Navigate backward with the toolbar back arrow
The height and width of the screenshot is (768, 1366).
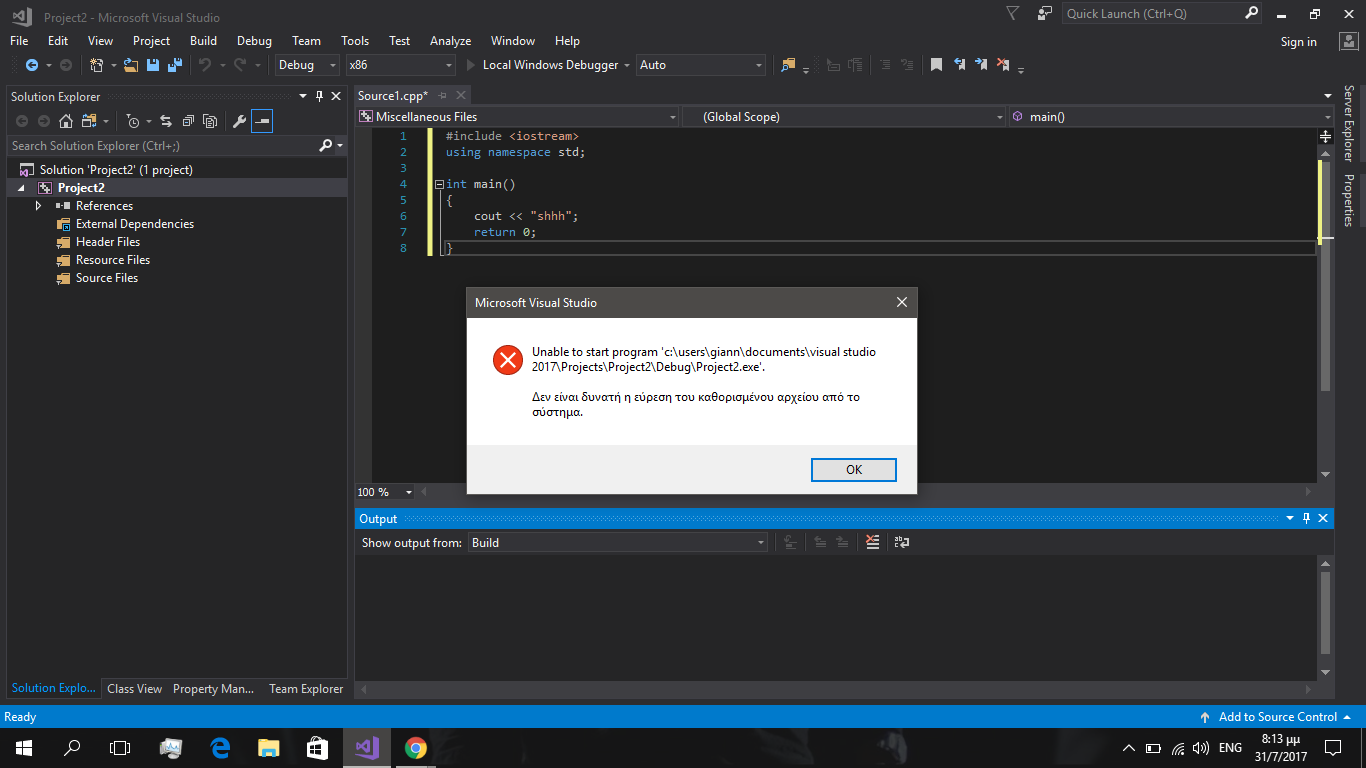[x=31, y=65]
